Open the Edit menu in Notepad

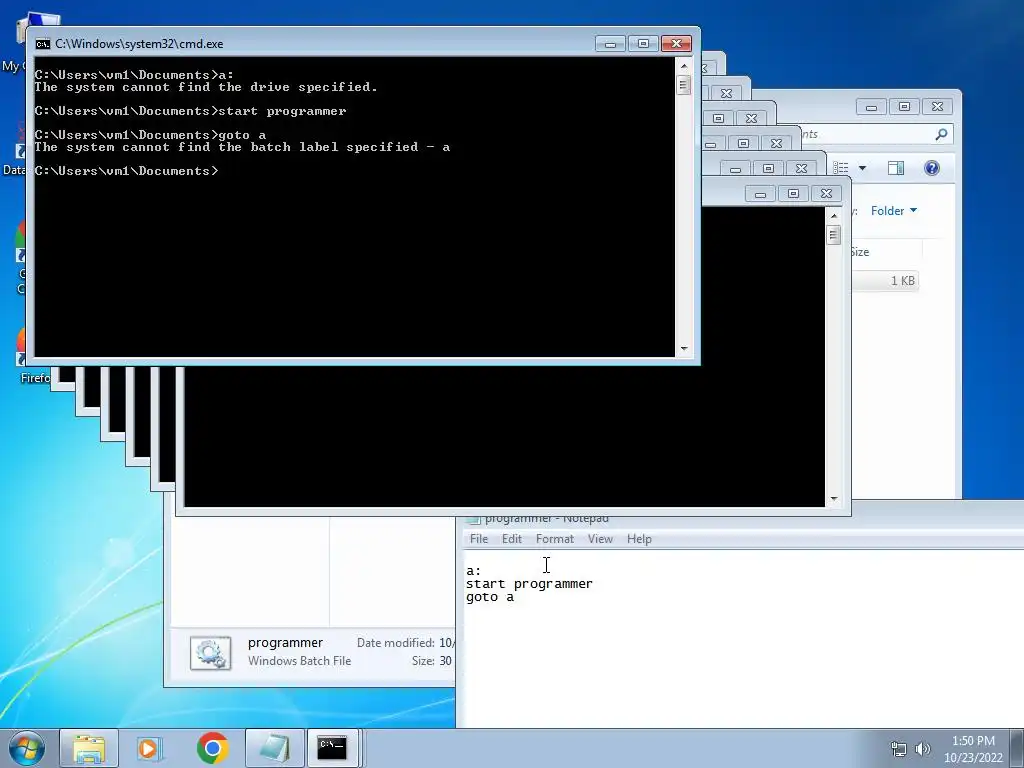(511, 539)
